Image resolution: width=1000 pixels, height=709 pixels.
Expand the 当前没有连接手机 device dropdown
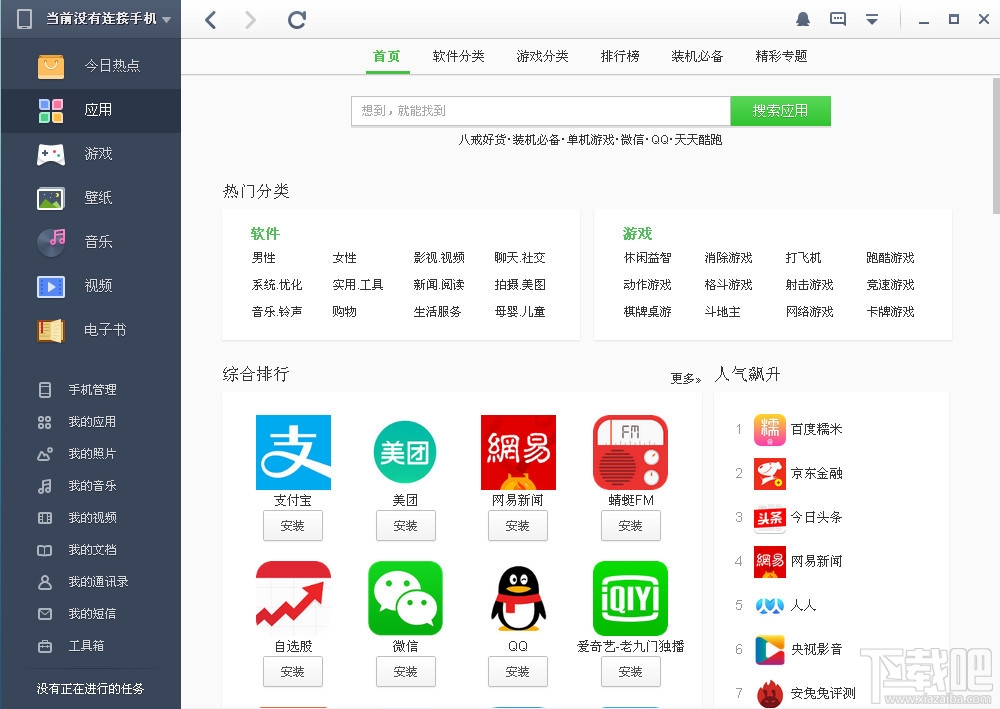coord(166,20)
